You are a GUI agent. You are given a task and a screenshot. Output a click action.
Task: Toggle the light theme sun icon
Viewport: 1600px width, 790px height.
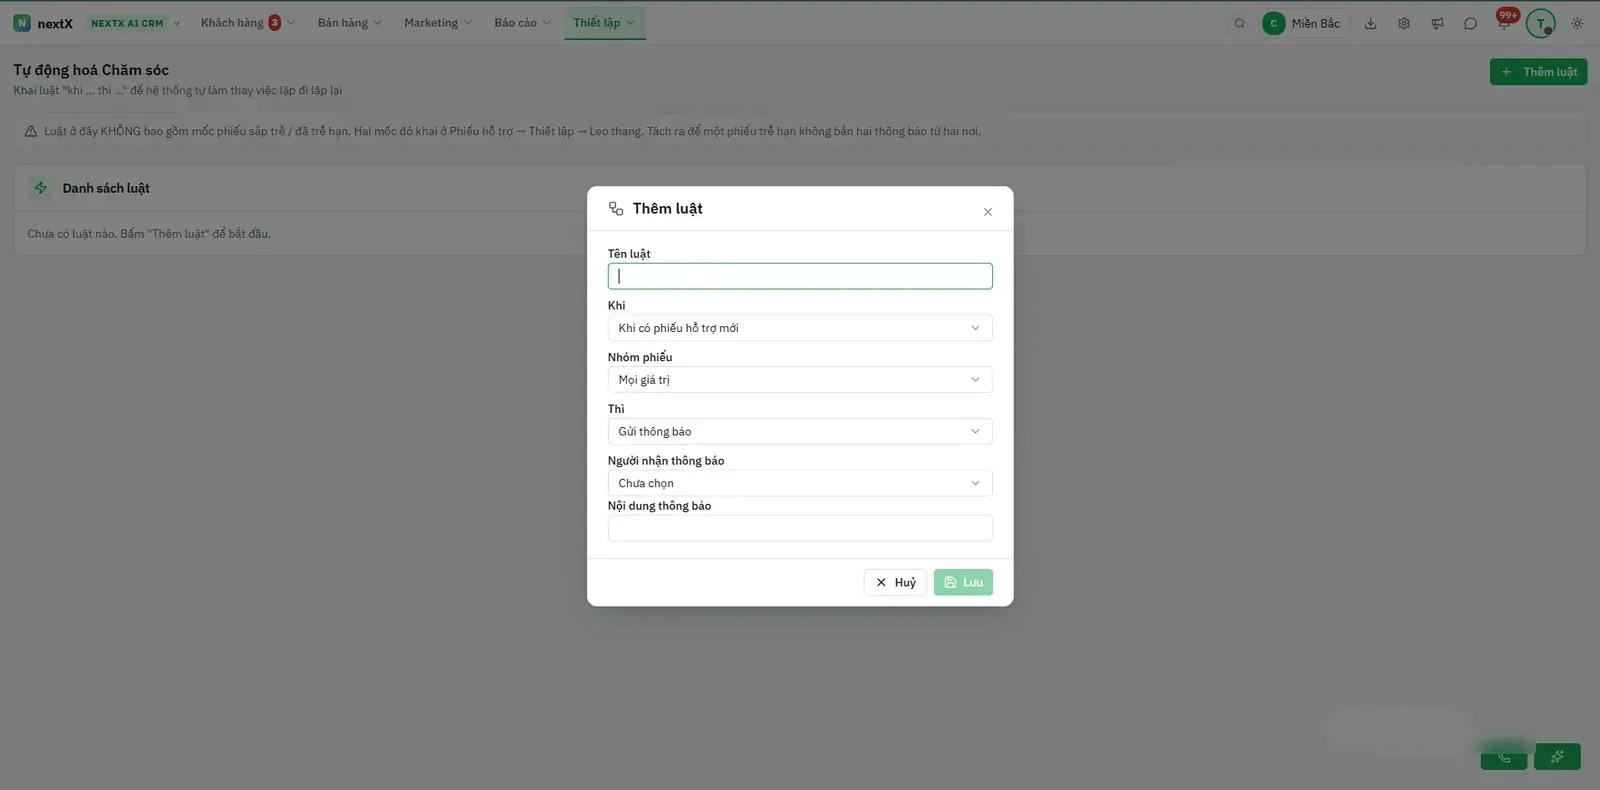tap(1577, 23)
